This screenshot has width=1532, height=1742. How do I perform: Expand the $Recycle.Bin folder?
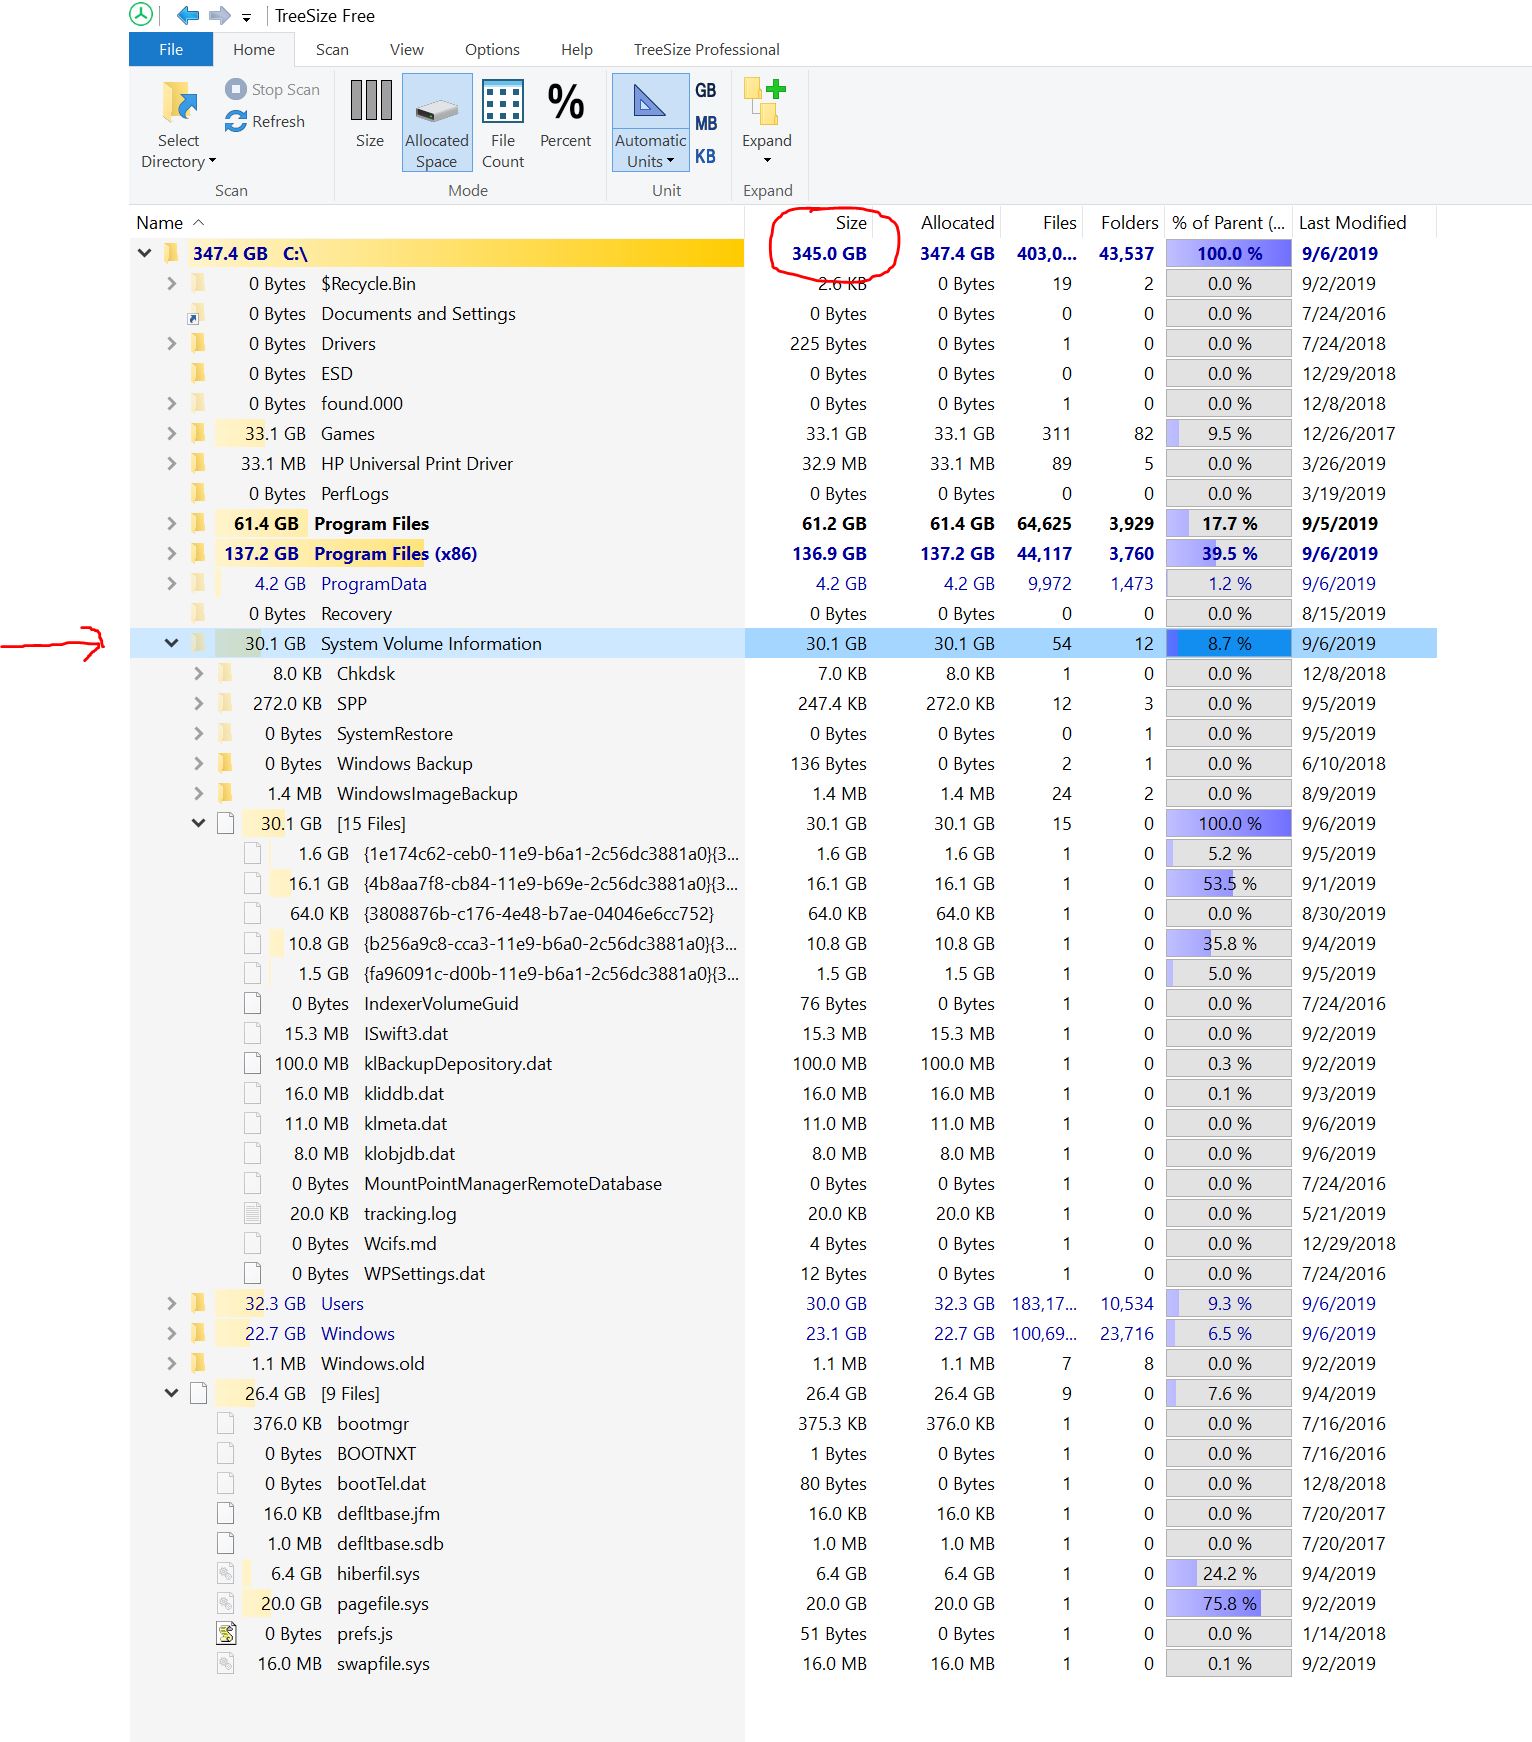[171, 283]
